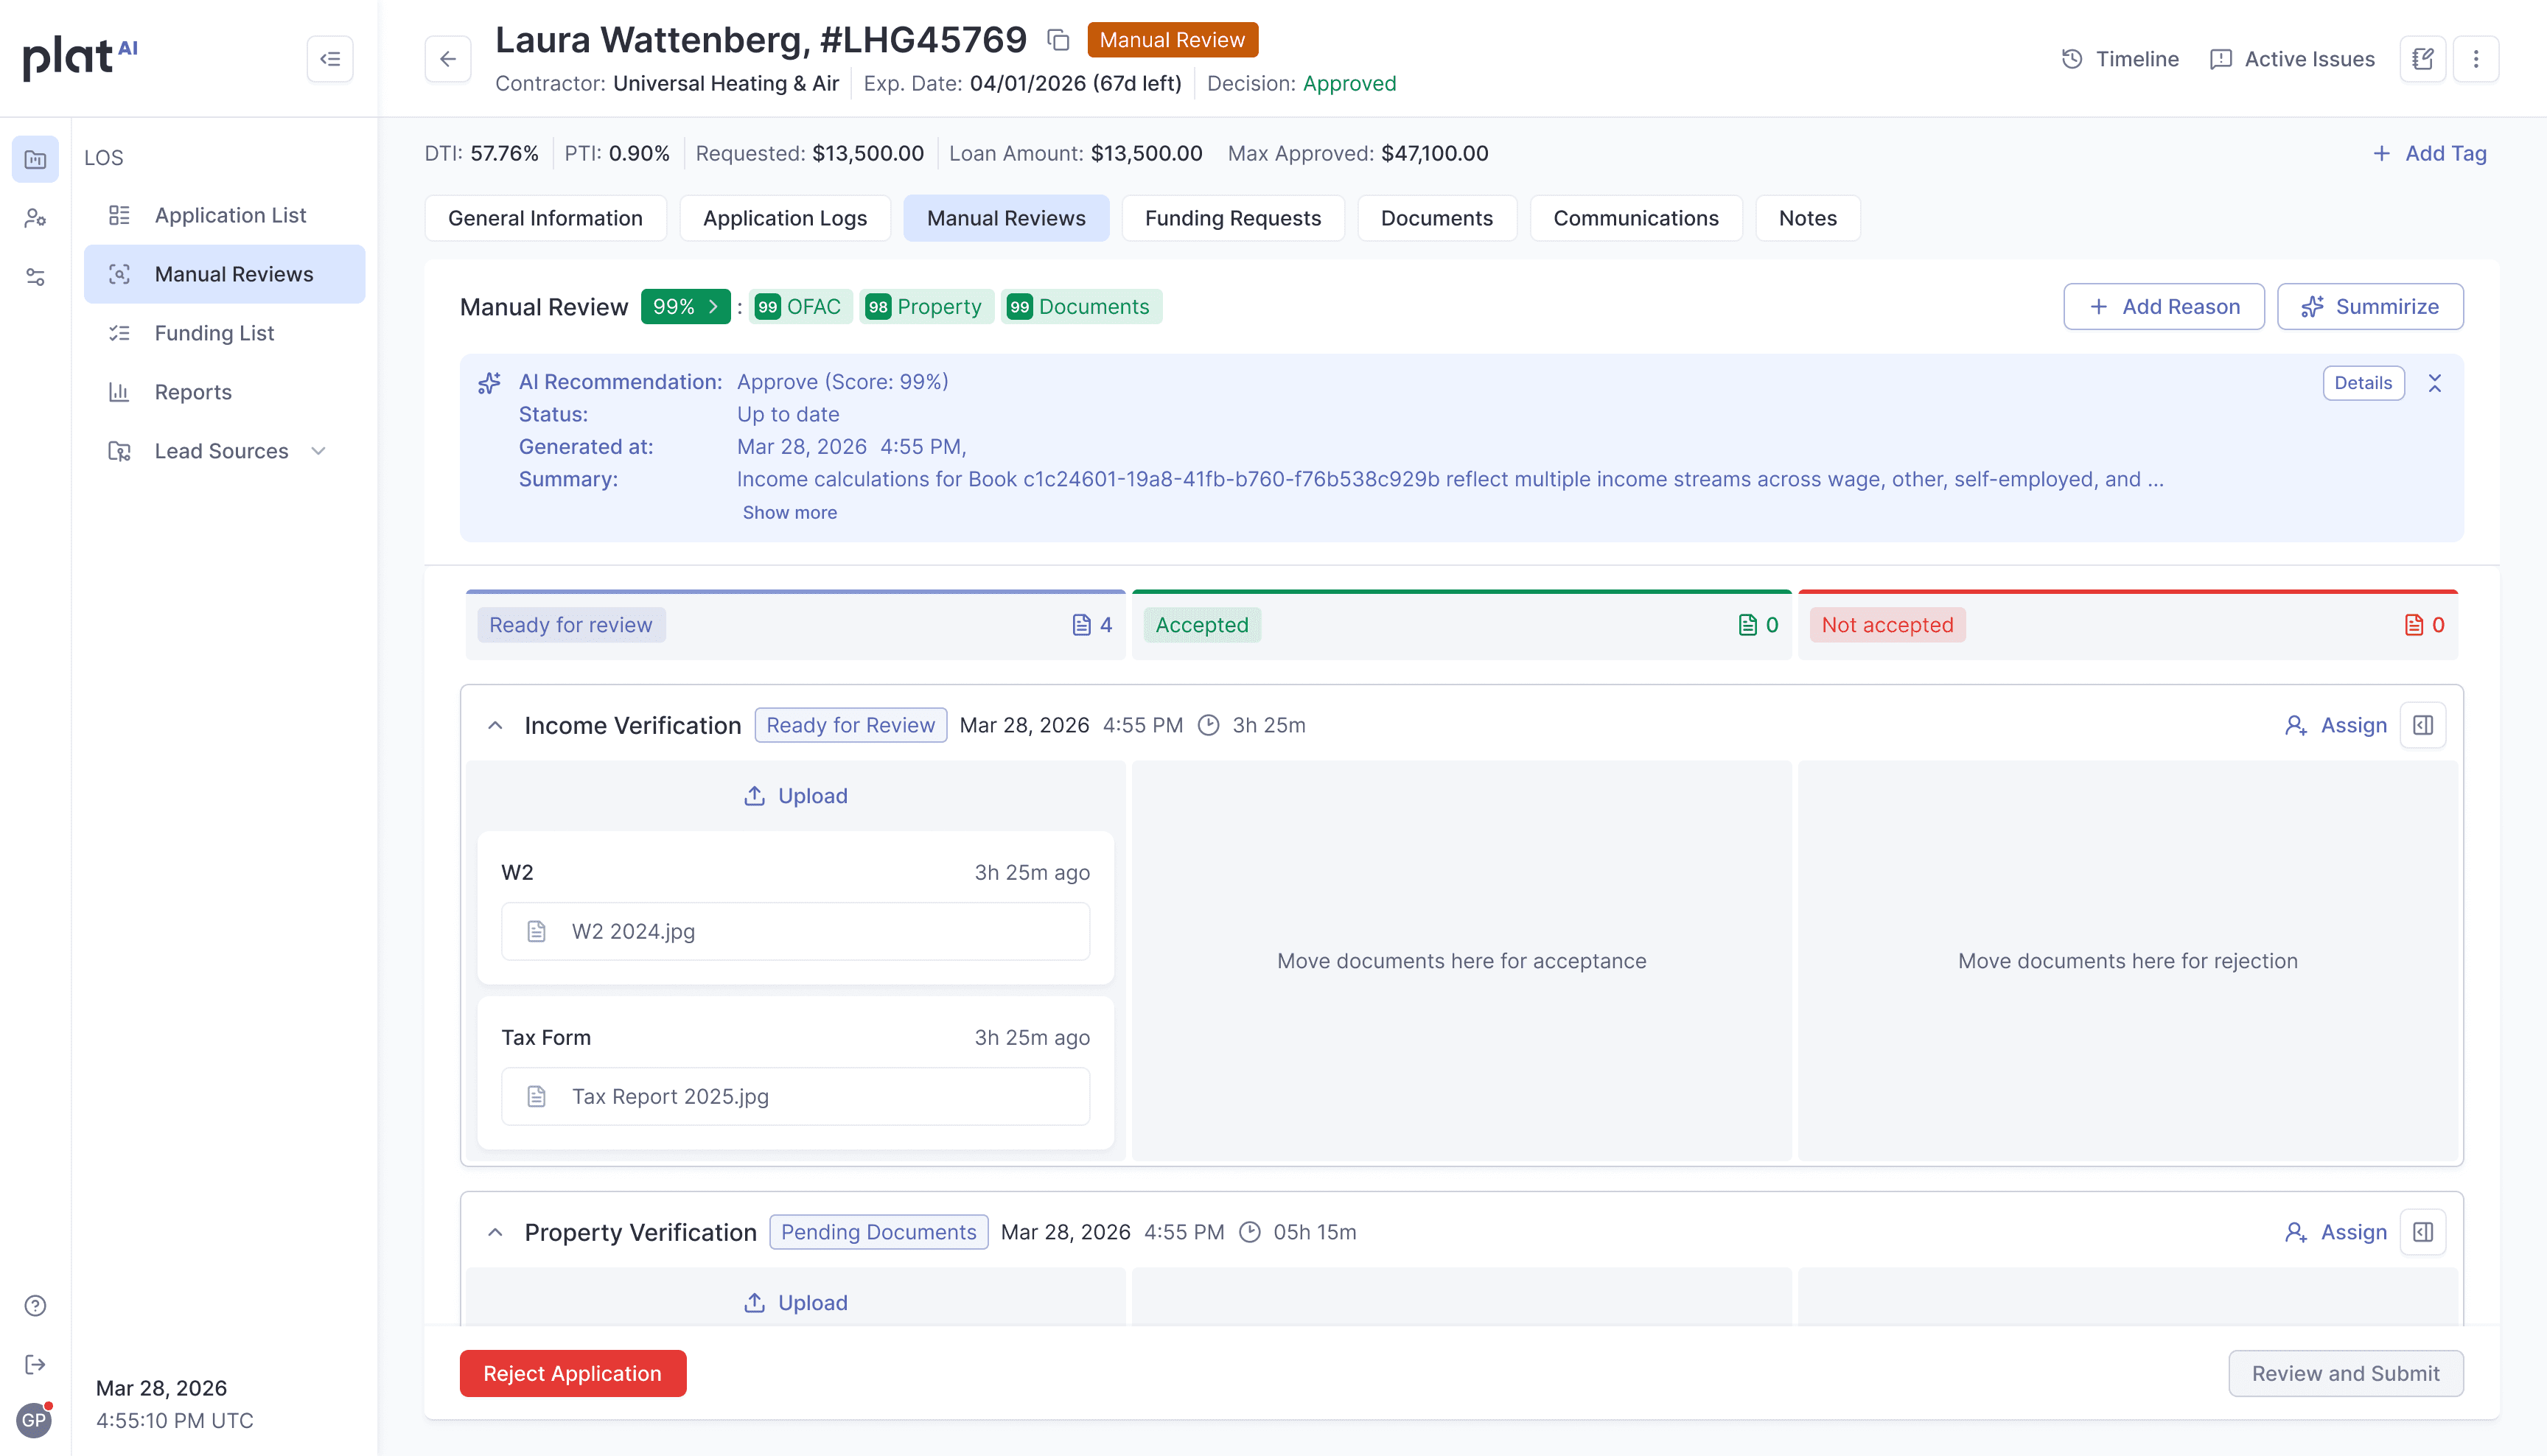Screen dimensions: 2547x1456
Task: Select the LOS module icon in rail
Action: [35, 159]
